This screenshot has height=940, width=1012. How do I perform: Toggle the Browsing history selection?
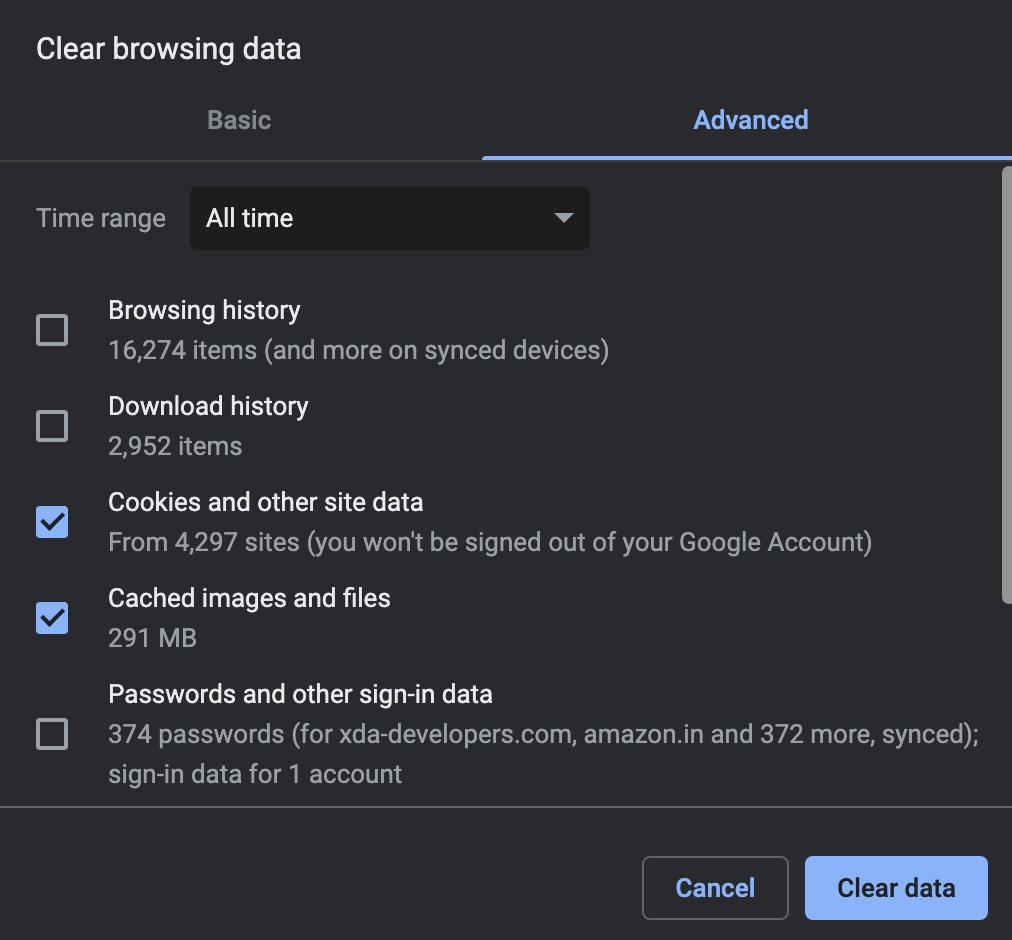(x=51, y=330)
